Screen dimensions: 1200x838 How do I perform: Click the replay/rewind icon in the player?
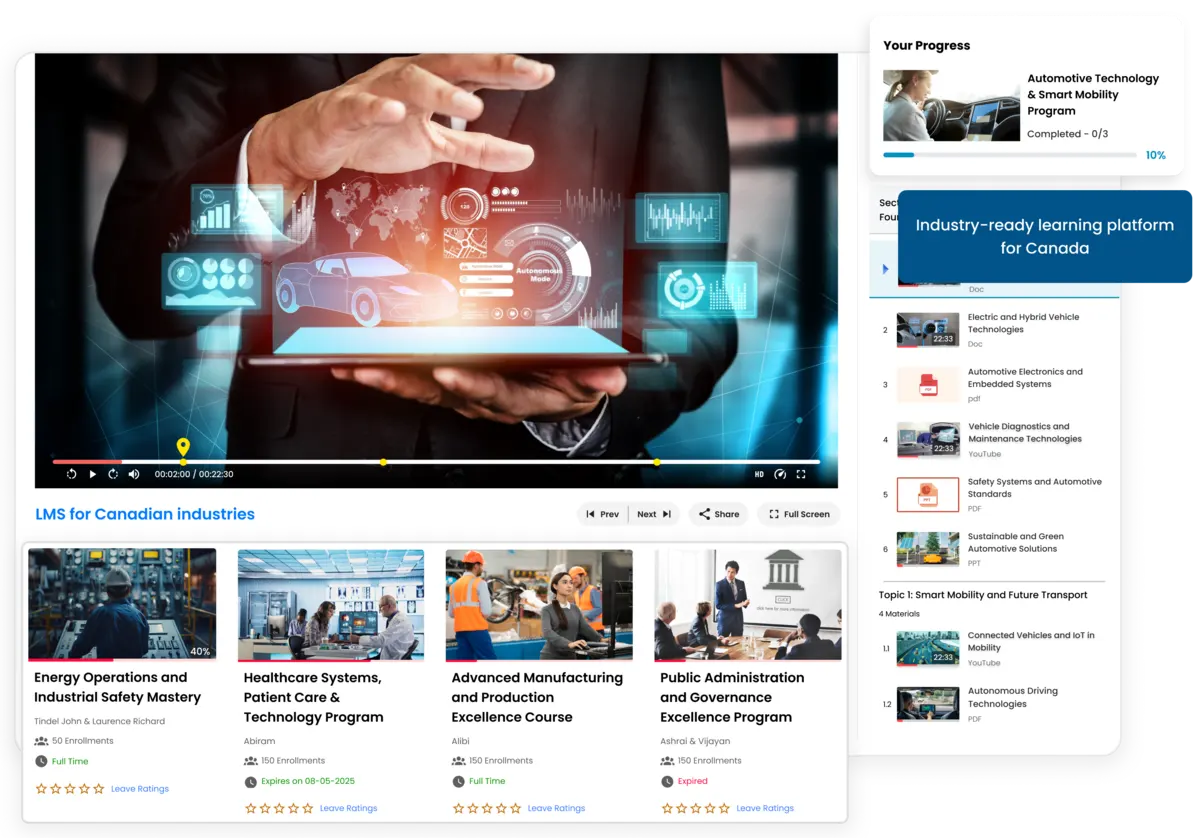pos(71,474)
